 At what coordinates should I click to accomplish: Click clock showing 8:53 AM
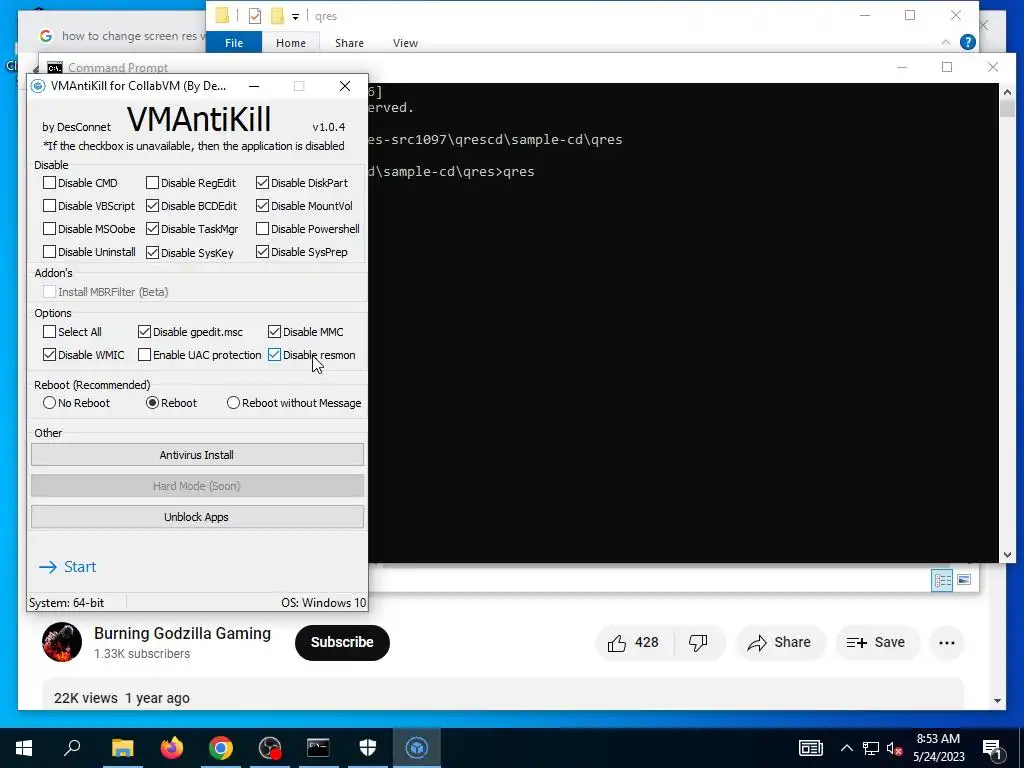click(x=938, y=739)
